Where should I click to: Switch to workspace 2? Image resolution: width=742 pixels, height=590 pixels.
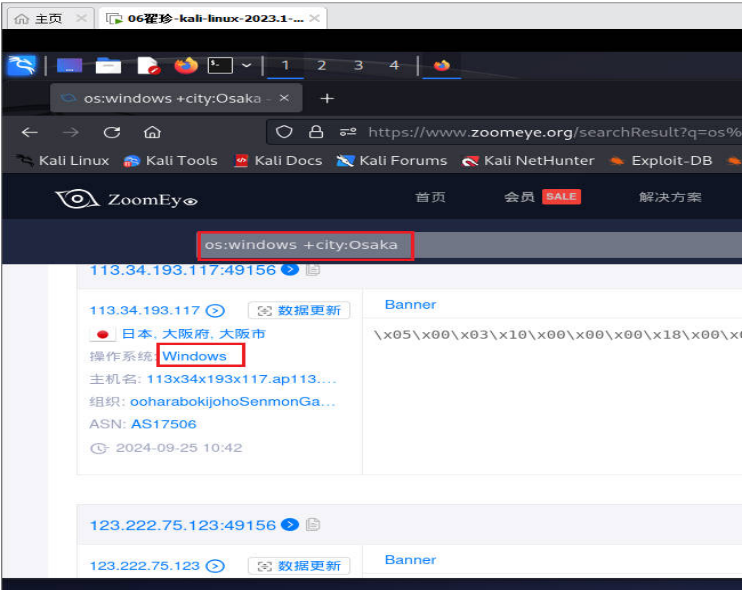[322, 65]
